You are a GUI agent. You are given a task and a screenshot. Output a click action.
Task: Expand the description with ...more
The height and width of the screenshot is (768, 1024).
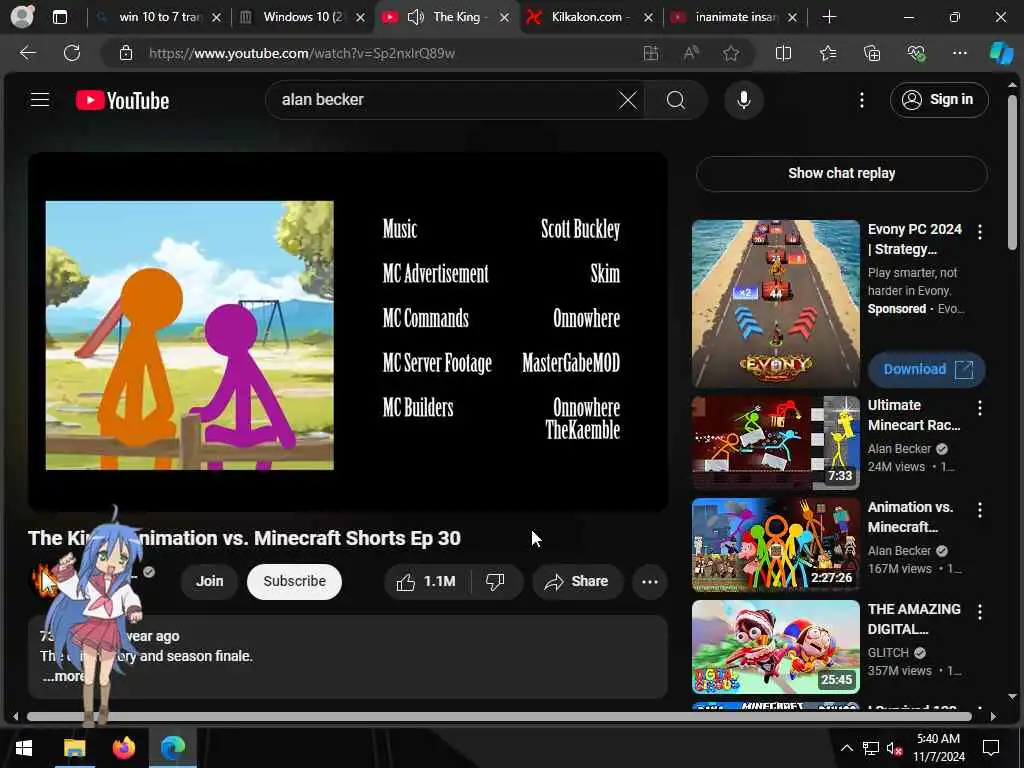(63, 676)
